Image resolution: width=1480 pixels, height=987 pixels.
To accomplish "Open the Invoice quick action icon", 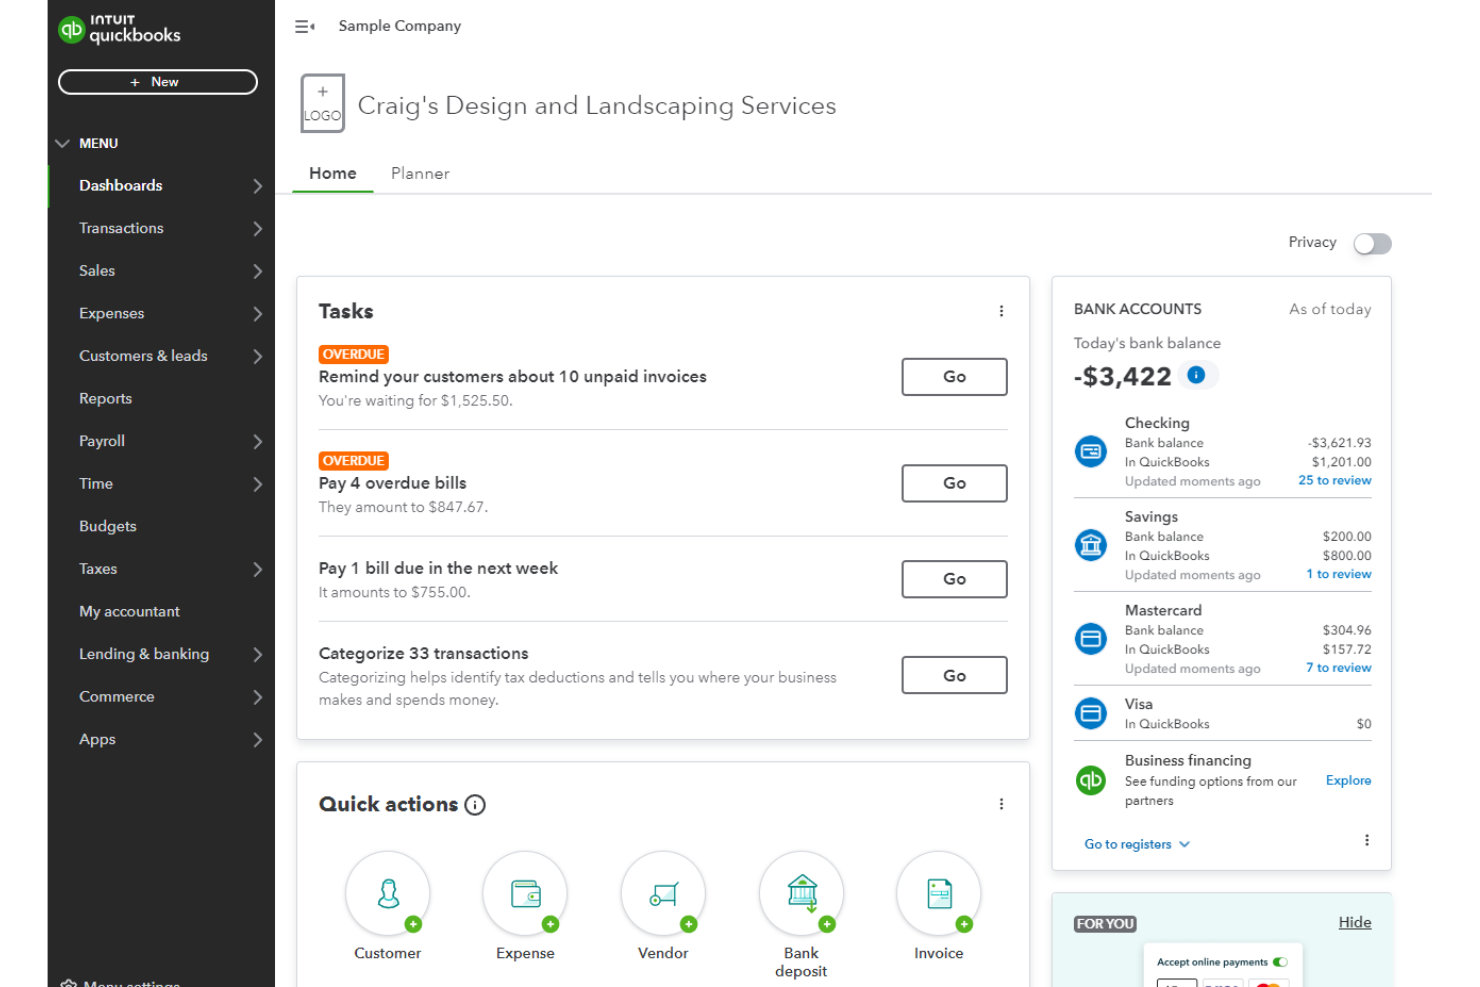I will tap(937, 893).
